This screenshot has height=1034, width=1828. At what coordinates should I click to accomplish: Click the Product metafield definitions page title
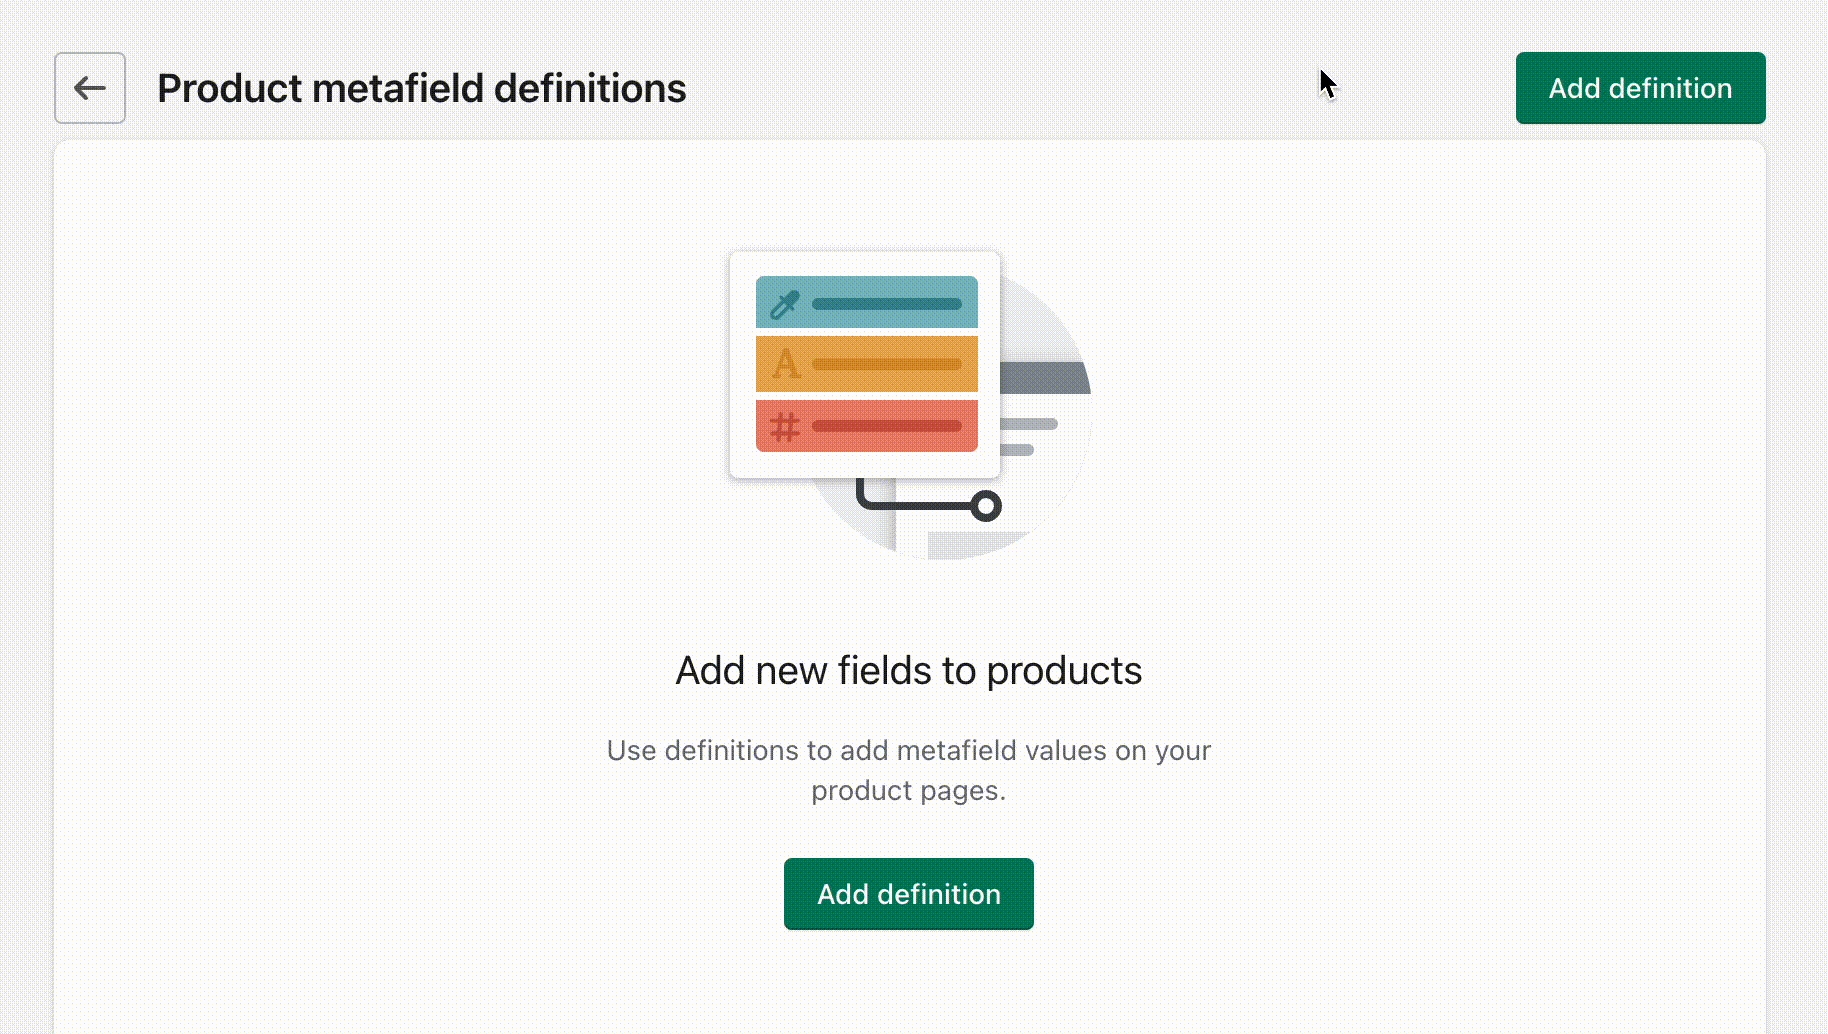[x=421, y=88]
